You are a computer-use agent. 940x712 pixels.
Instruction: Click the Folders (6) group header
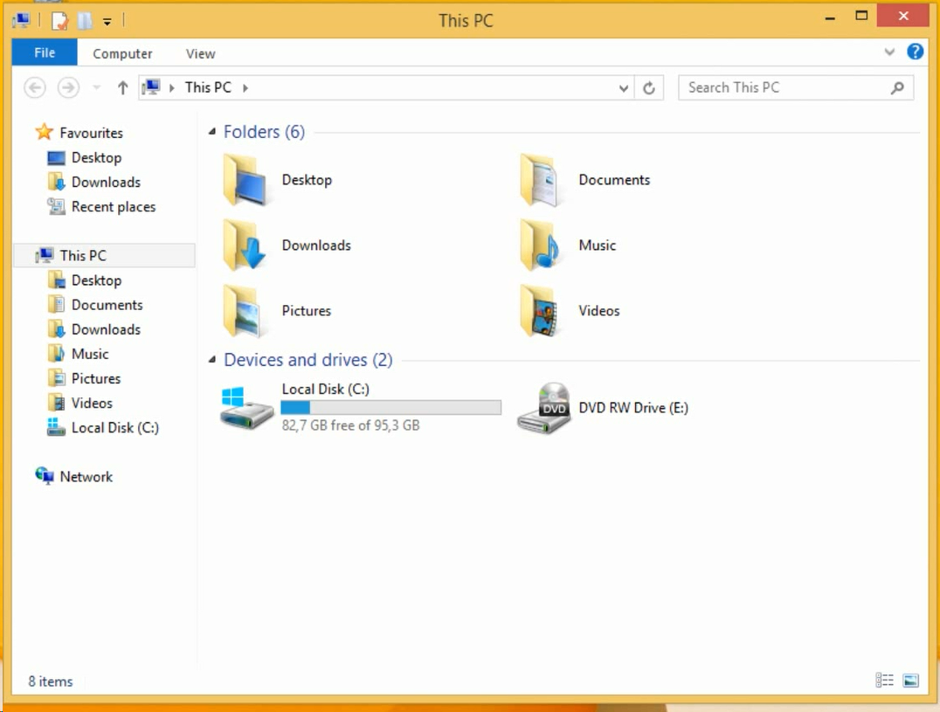point(264,132)
